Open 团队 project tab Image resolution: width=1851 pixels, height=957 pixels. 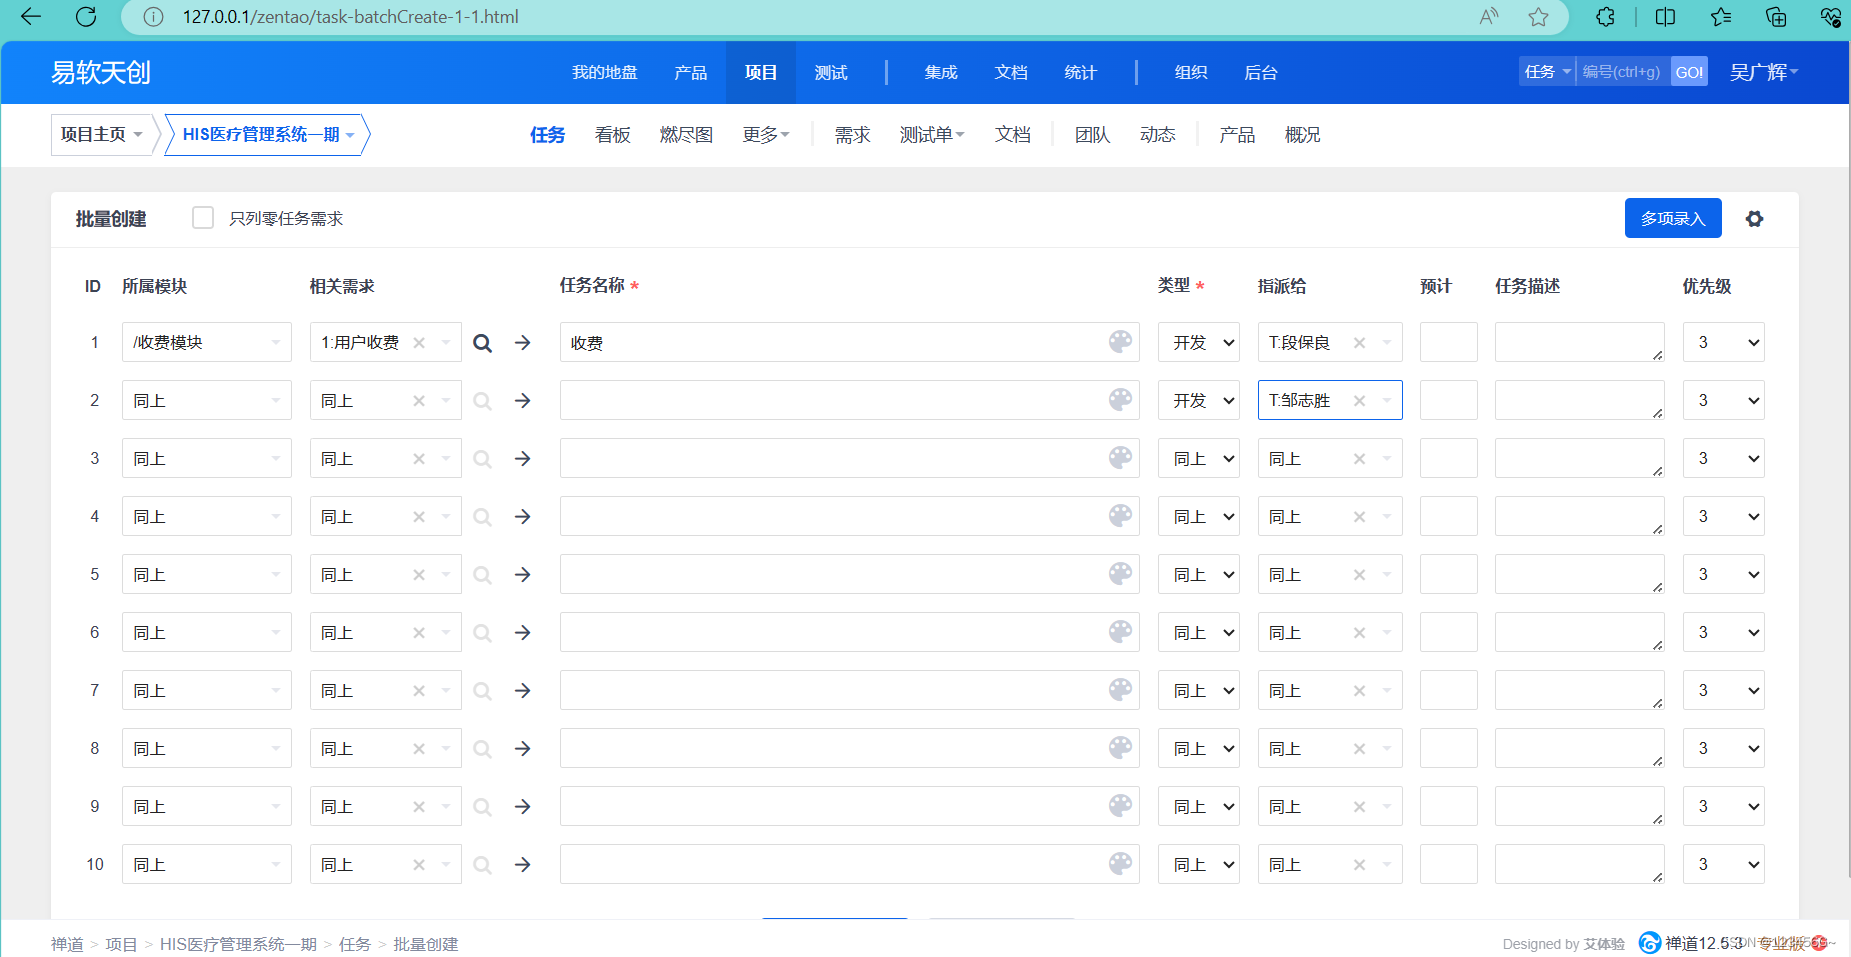1093,135
